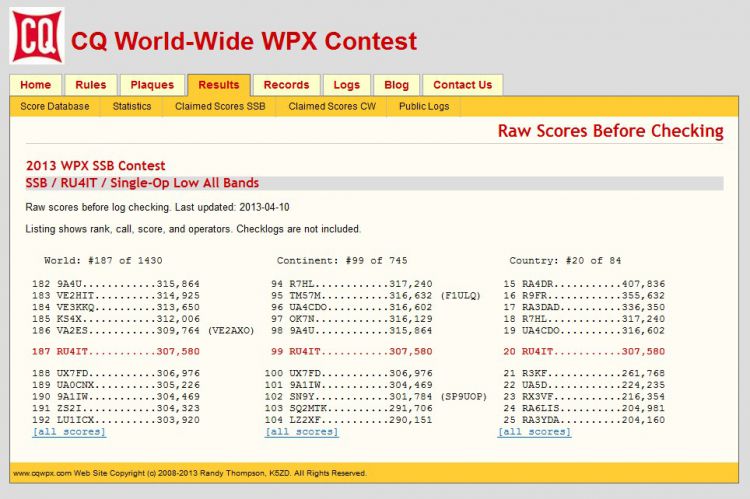Image resolution: width=750 pixels, height=499 pixels.
Task: Select country rank 21 R3KF row
Action: [584, 373]
